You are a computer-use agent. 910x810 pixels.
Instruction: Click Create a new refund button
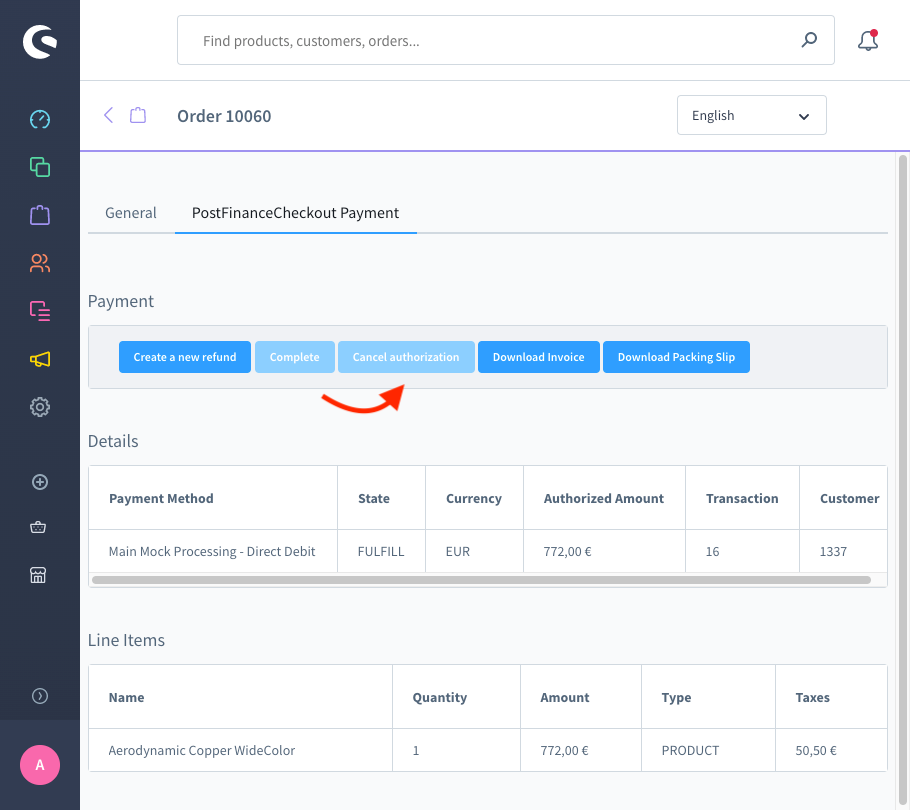(x=185, y=357)
